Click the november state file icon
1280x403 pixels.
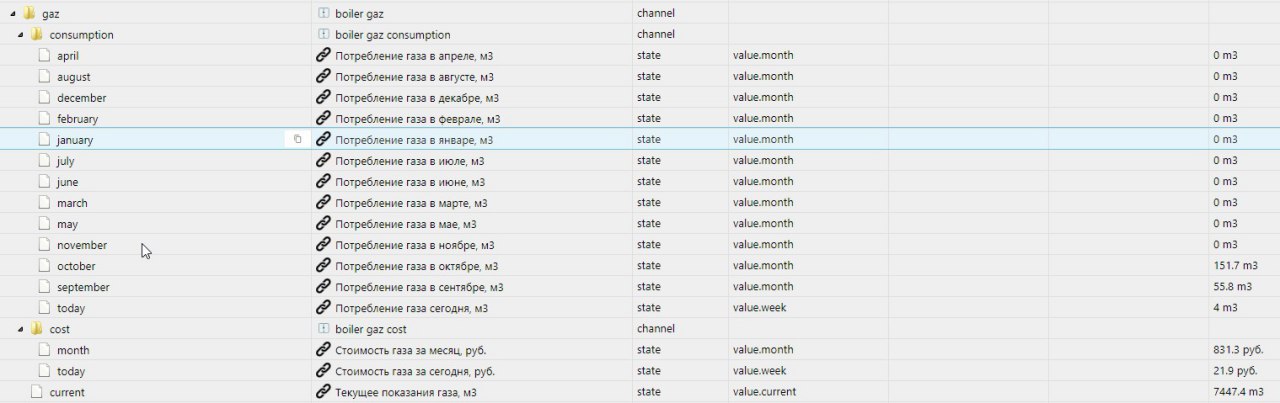[44, 244]
